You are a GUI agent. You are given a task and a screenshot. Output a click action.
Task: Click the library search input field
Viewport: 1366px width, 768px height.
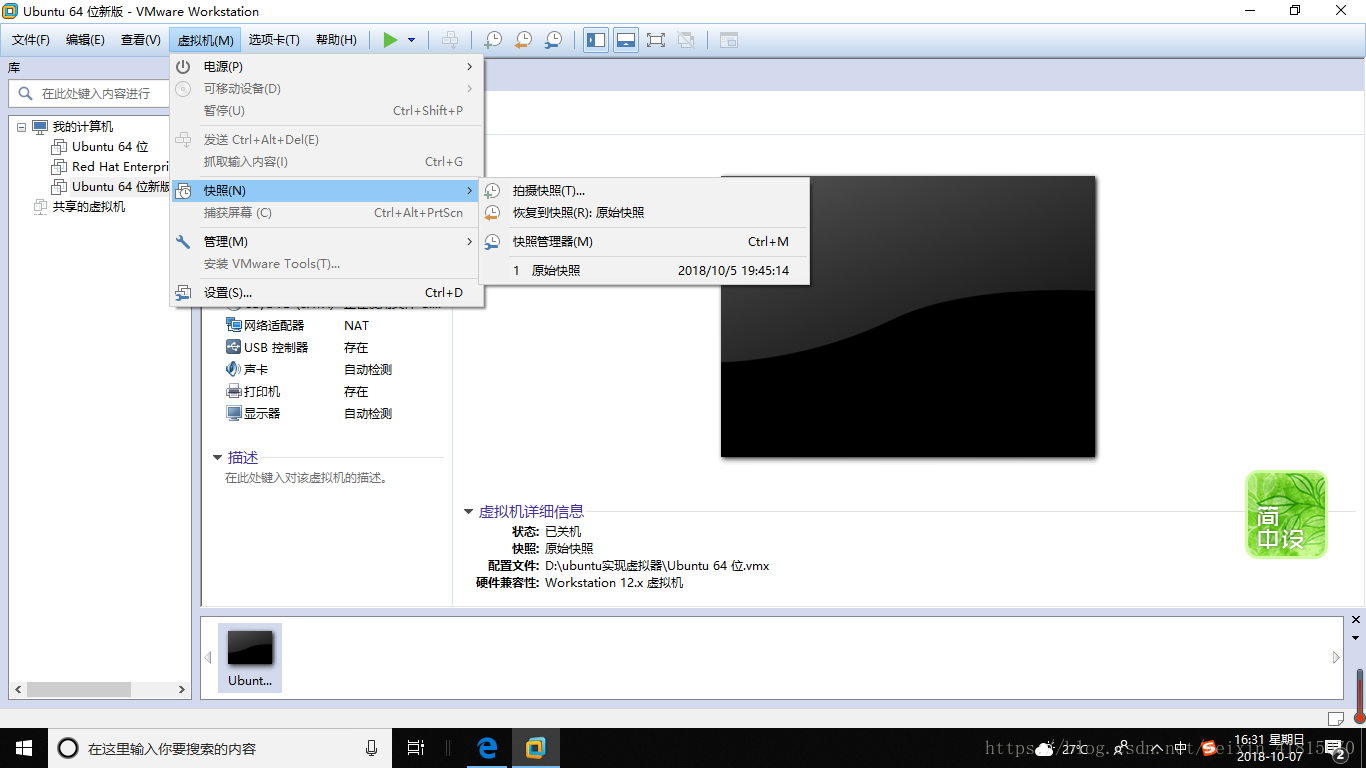click(x=98, y=93)
